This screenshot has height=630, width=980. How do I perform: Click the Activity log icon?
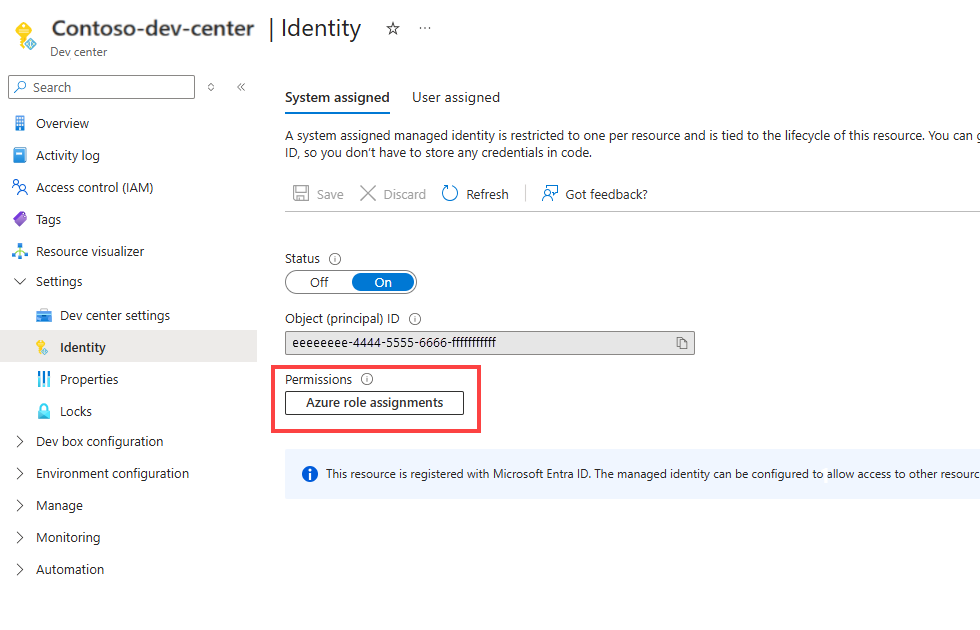click(x=20, y=155)
